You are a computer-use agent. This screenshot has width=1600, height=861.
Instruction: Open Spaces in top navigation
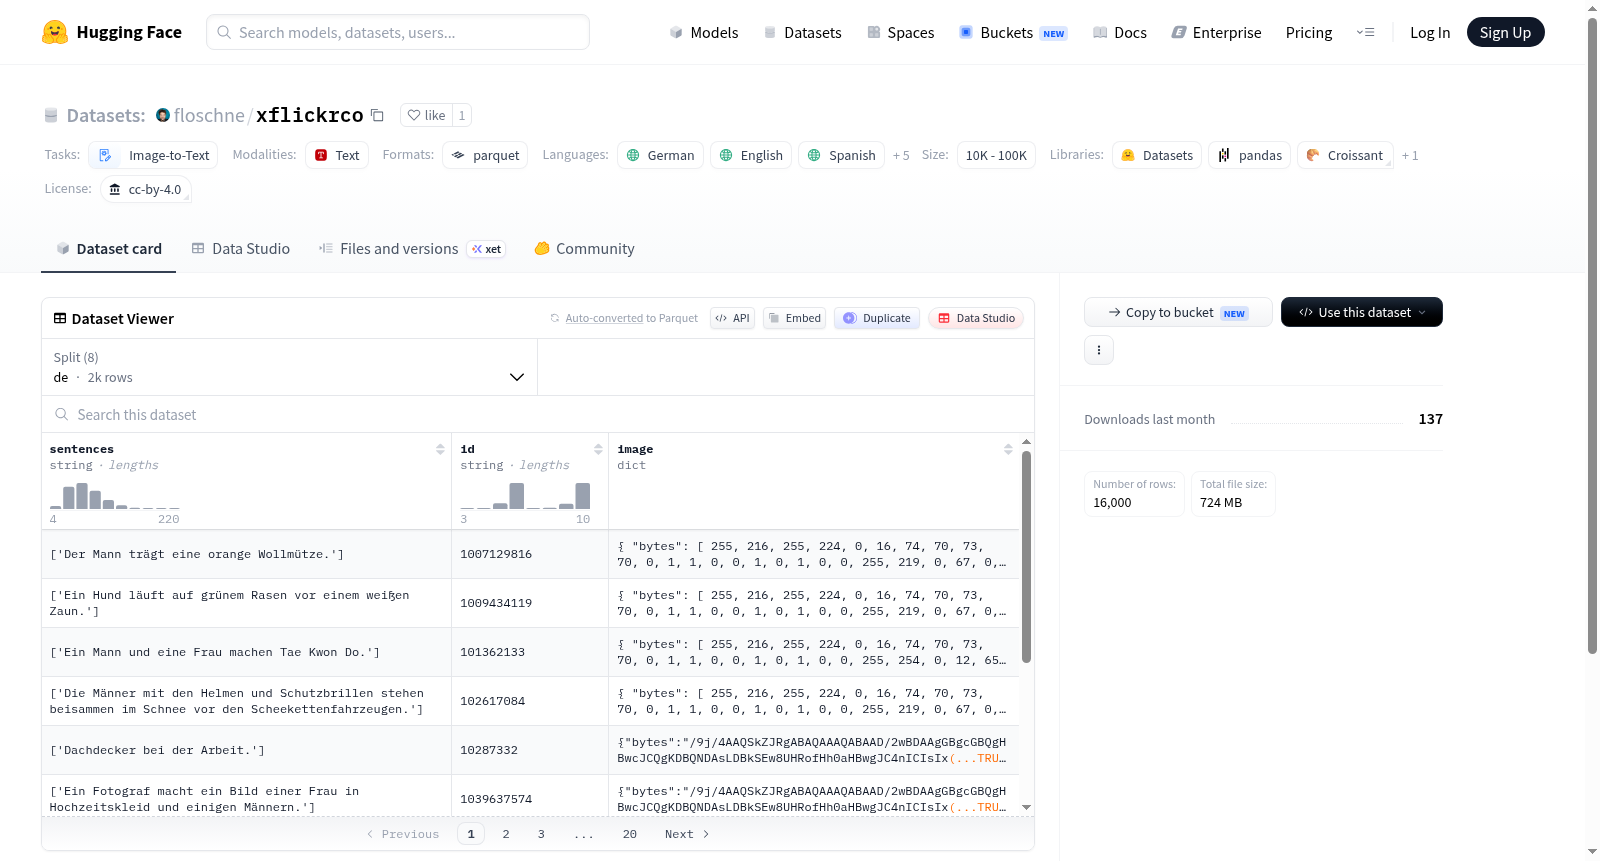(901, 32)
